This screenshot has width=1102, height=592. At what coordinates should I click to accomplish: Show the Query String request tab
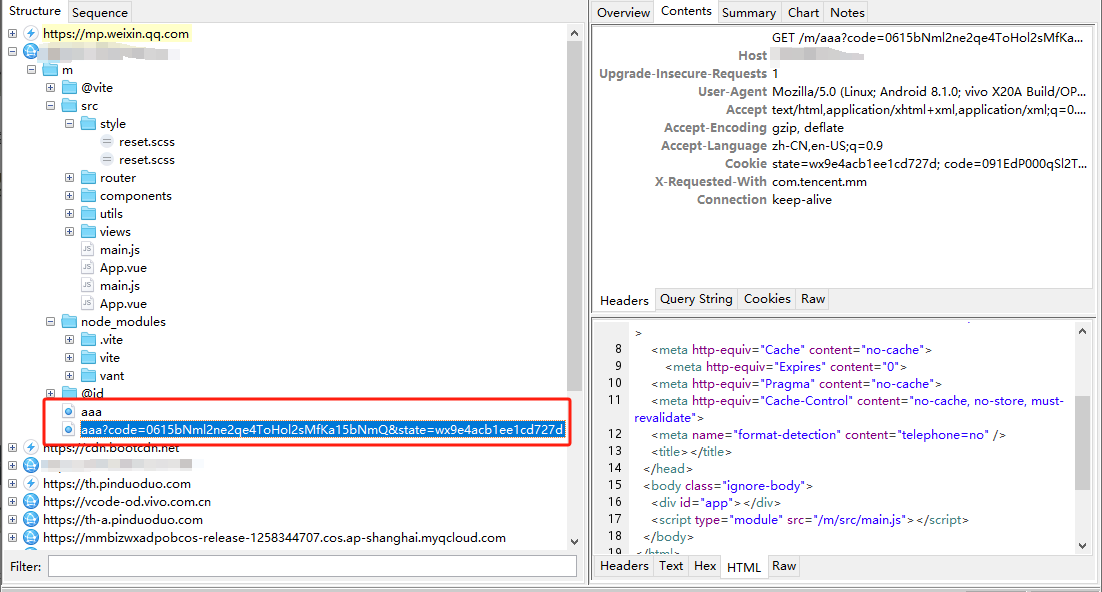(696, 299)
